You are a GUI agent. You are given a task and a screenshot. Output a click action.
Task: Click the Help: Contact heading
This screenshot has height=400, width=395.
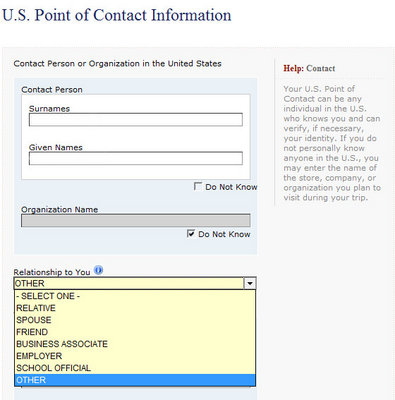(x=309, y=68)
